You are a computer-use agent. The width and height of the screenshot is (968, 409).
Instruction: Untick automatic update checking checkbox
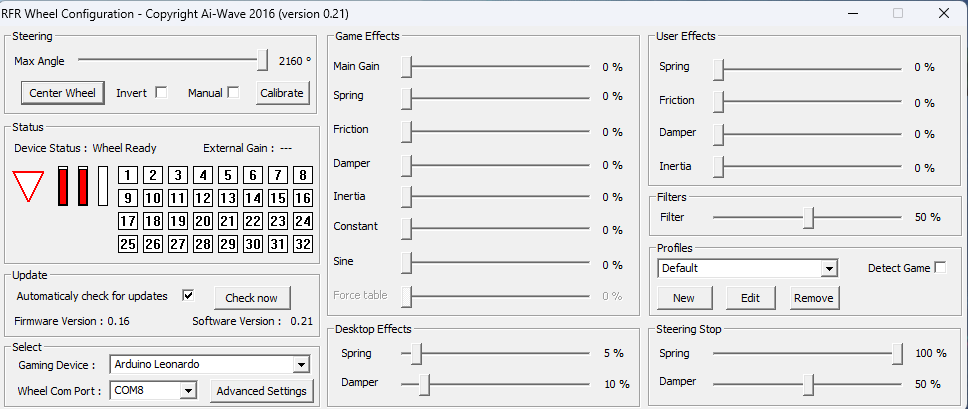tap(188, 296)
